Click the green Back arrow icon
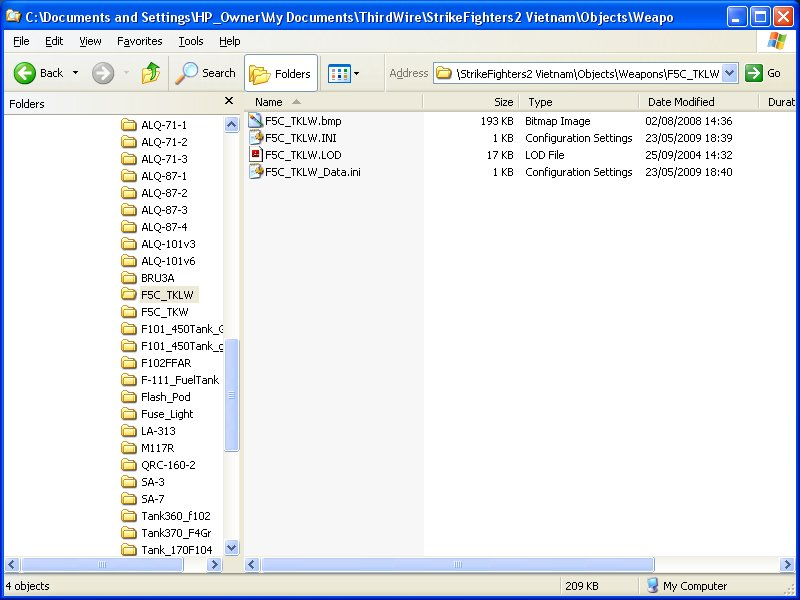This screenshot has height=600, width=800. pyautogui.click(x=24, y=73)
